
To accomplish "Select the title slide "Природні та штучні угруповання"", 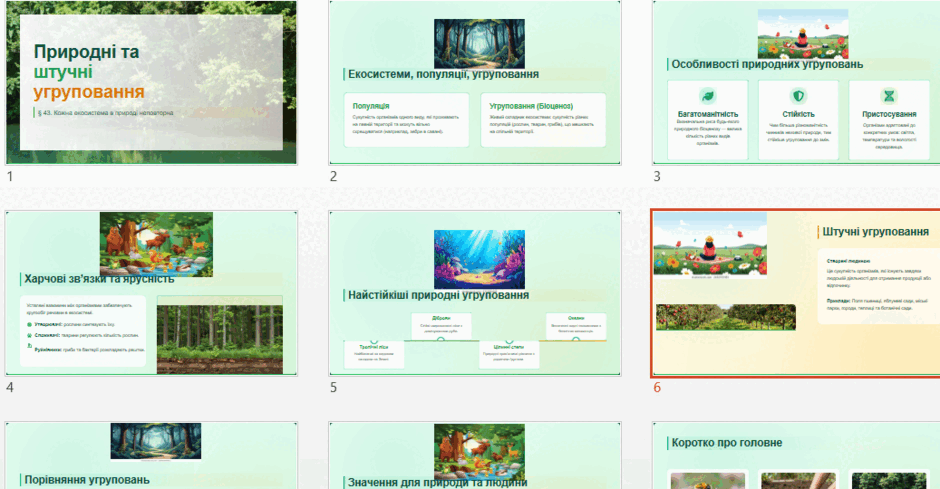I will click(x=151, y=83).
